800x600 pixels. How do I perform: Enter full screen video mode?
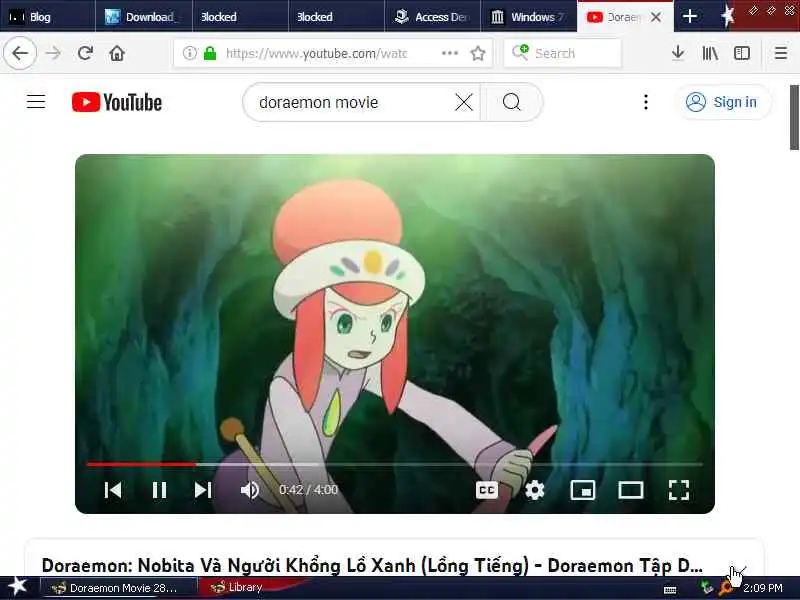679,490
